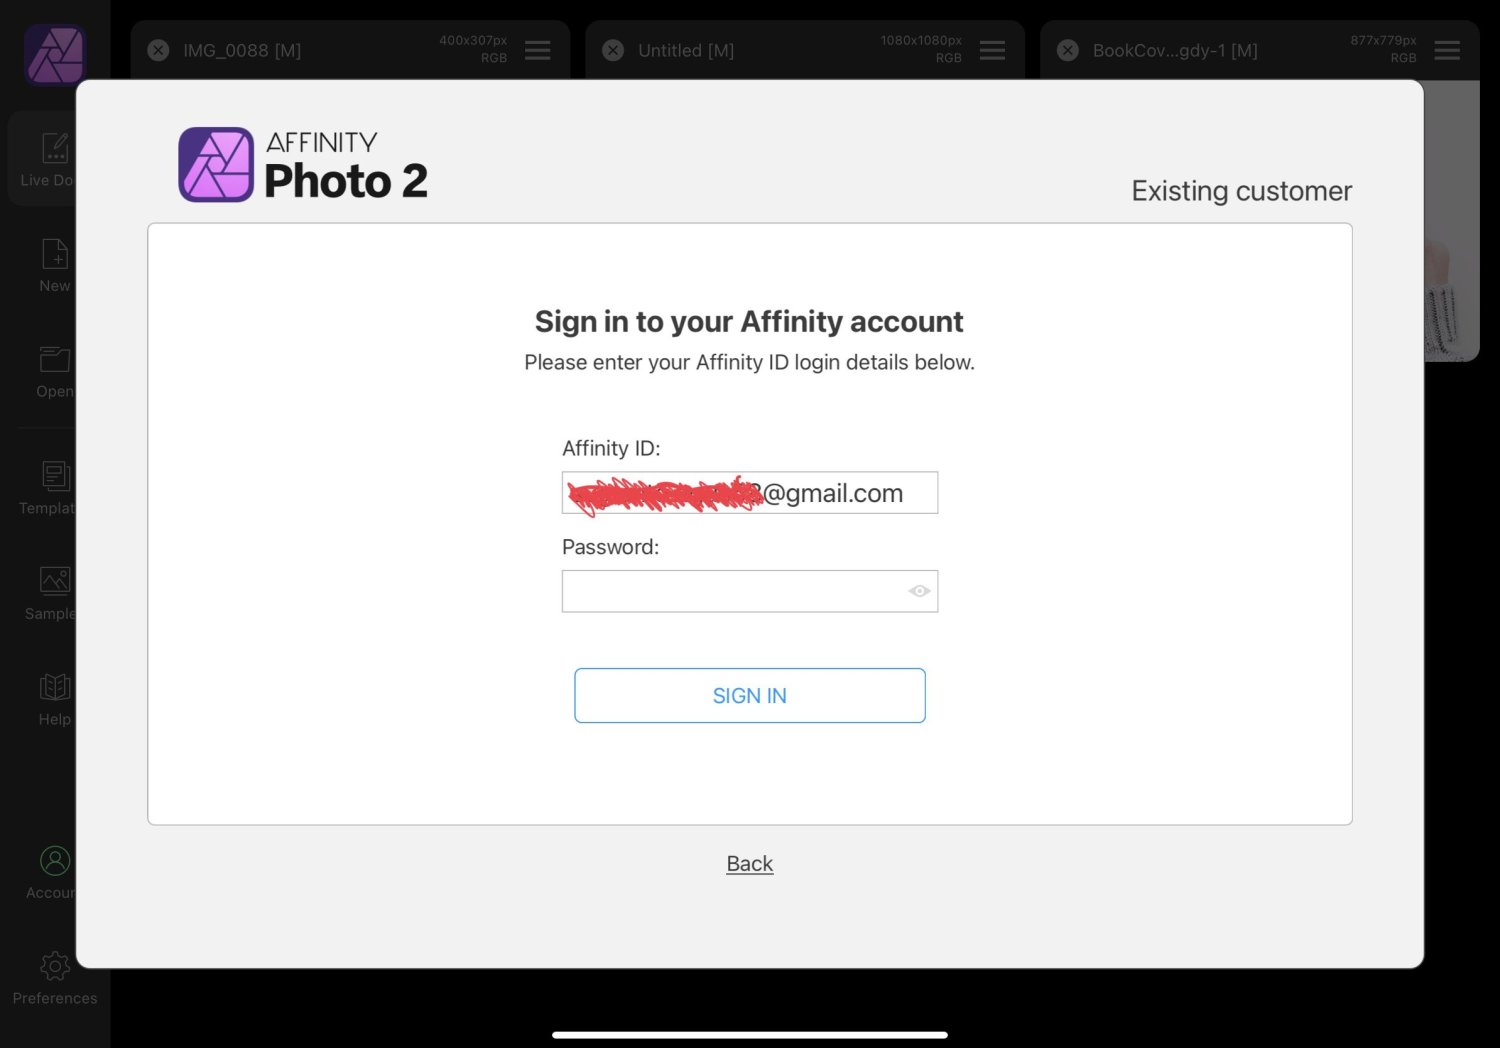Click the SIGN IN button
The width and height of the screenshot is (1500, 1048).
(750, 695)
